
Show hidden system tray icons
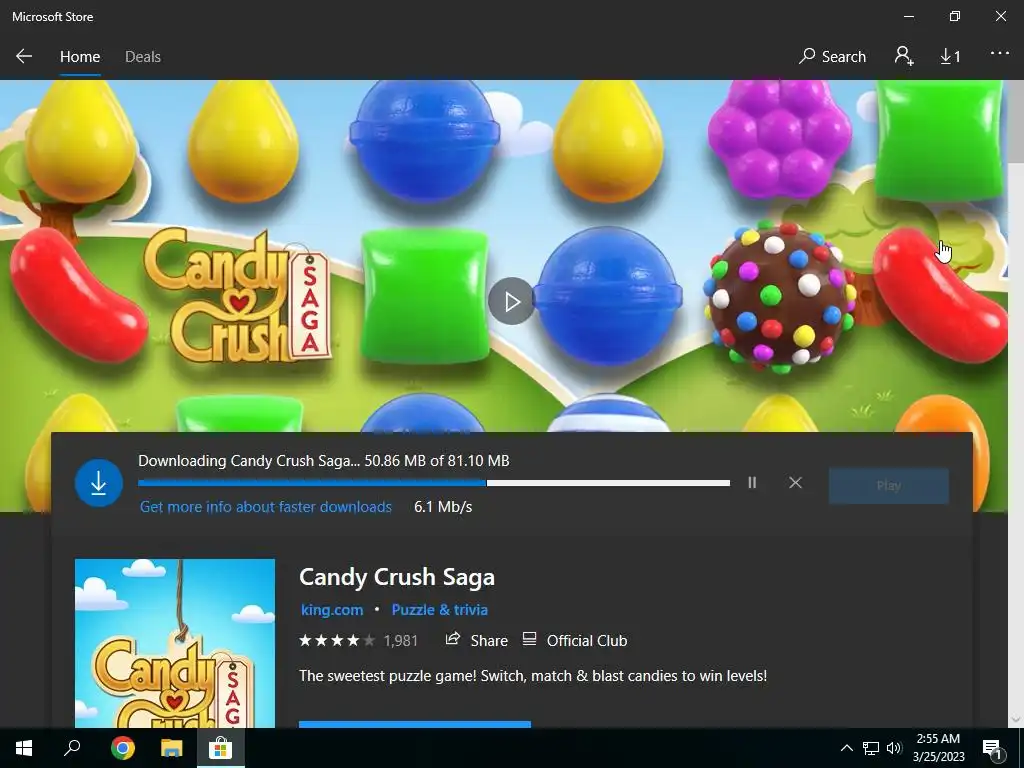click(846, 748)
